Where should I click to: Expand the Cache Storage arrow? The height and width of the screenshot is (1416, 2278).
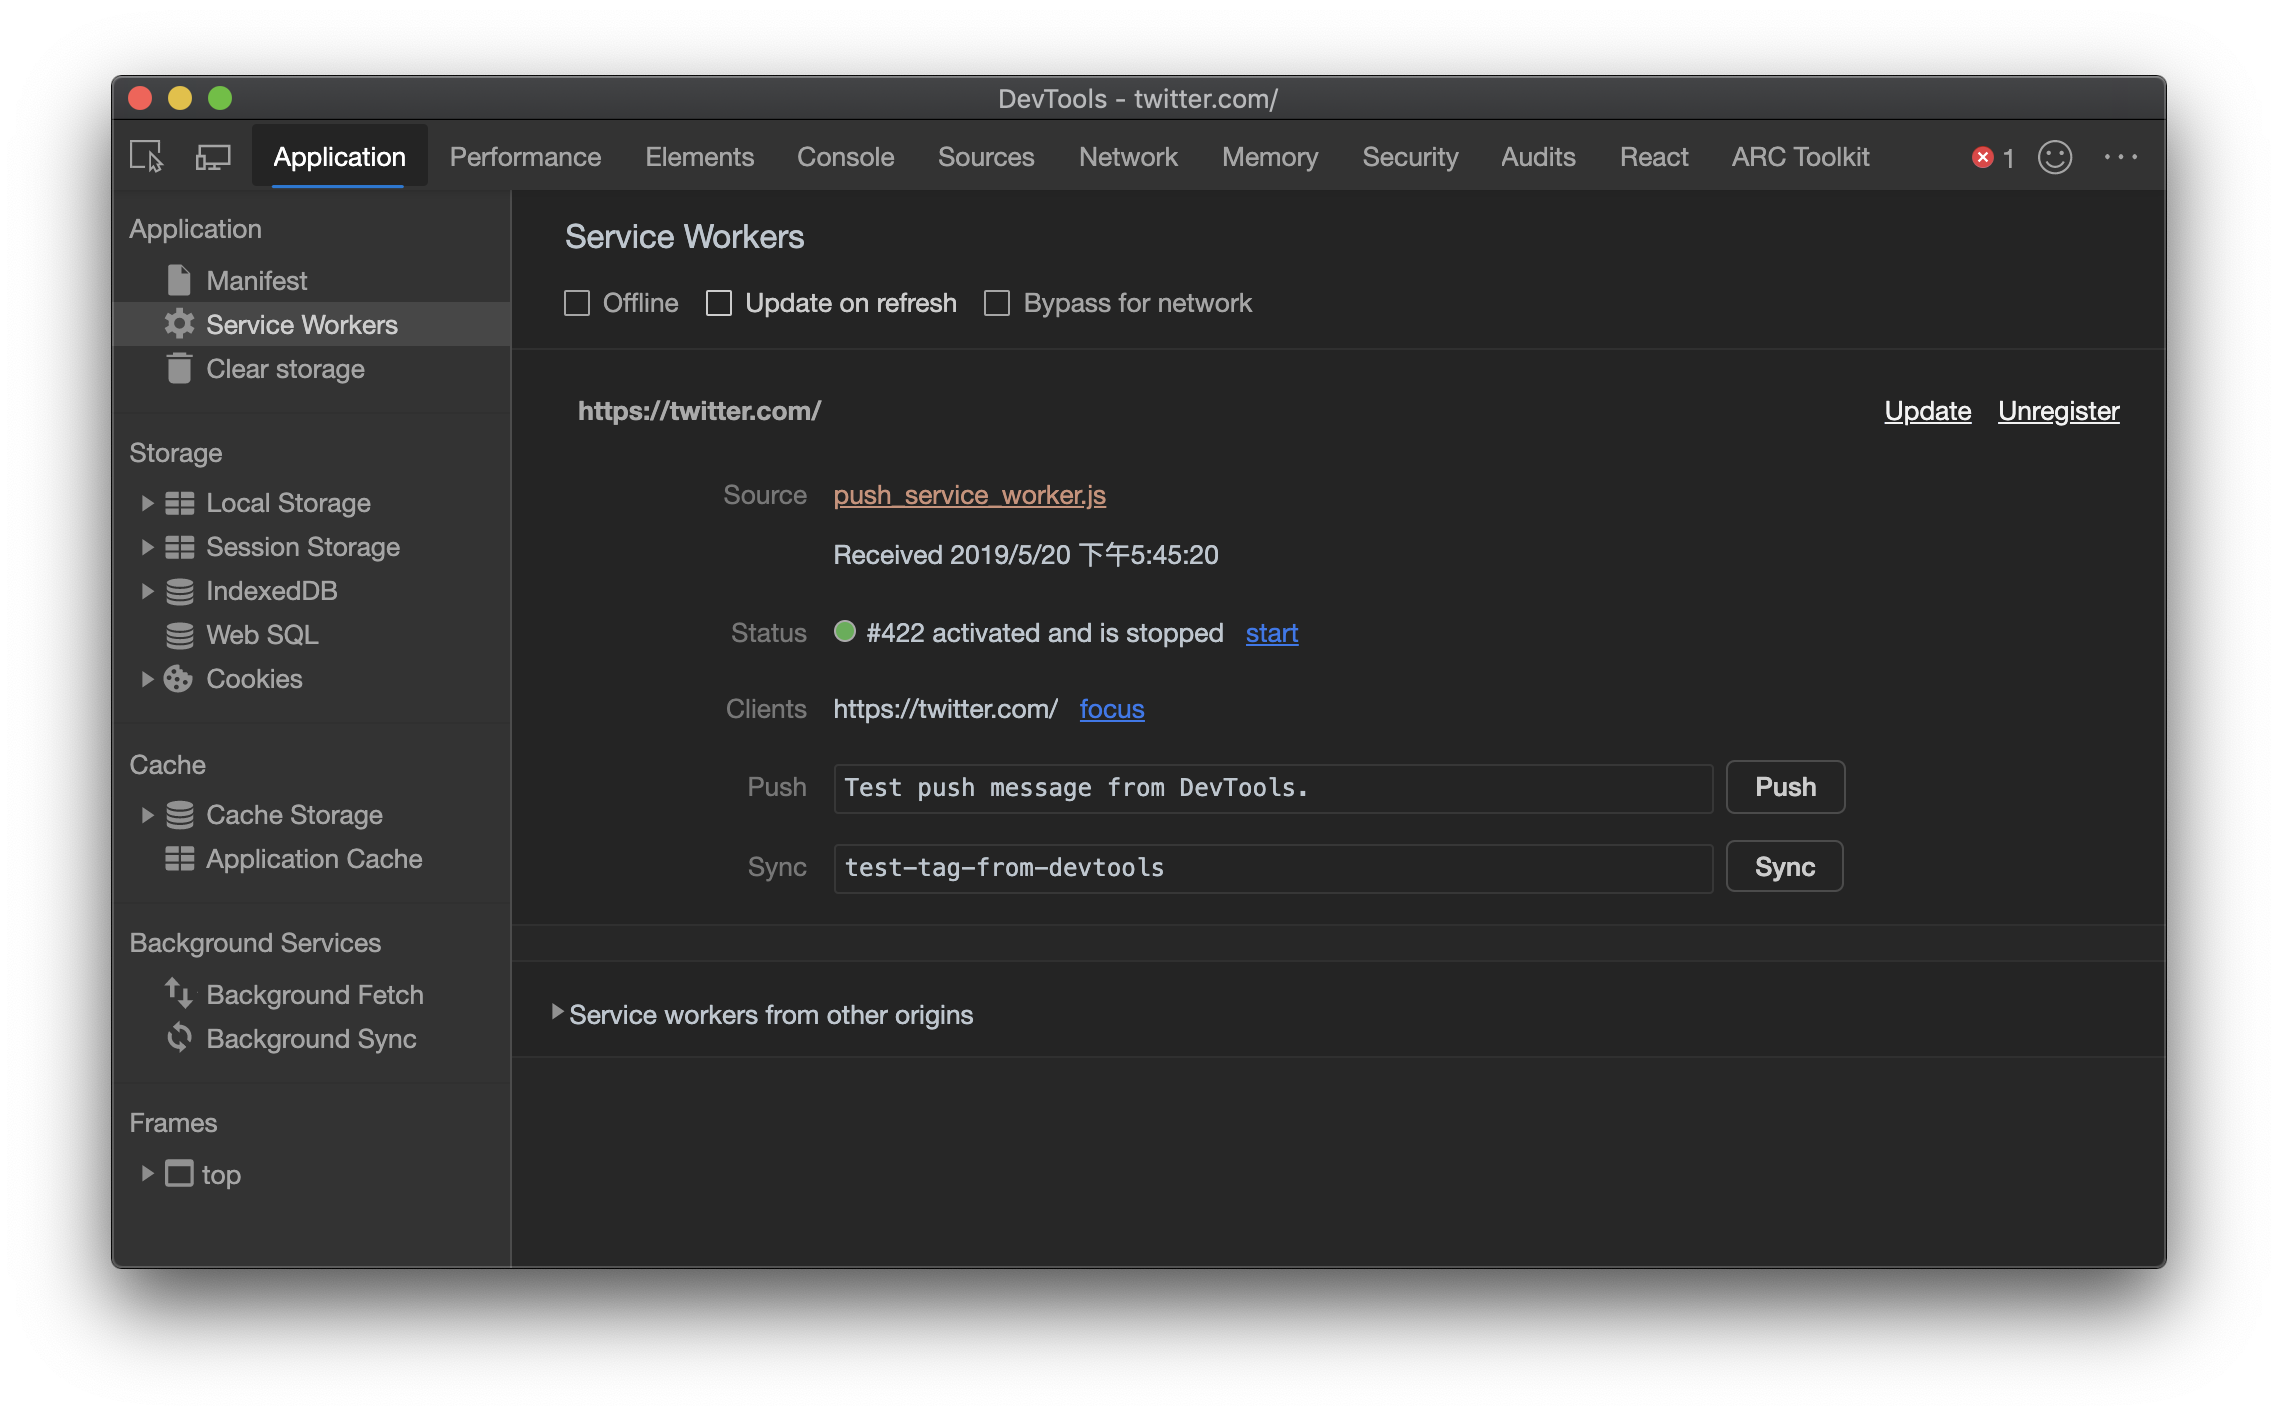click(147, 815)
